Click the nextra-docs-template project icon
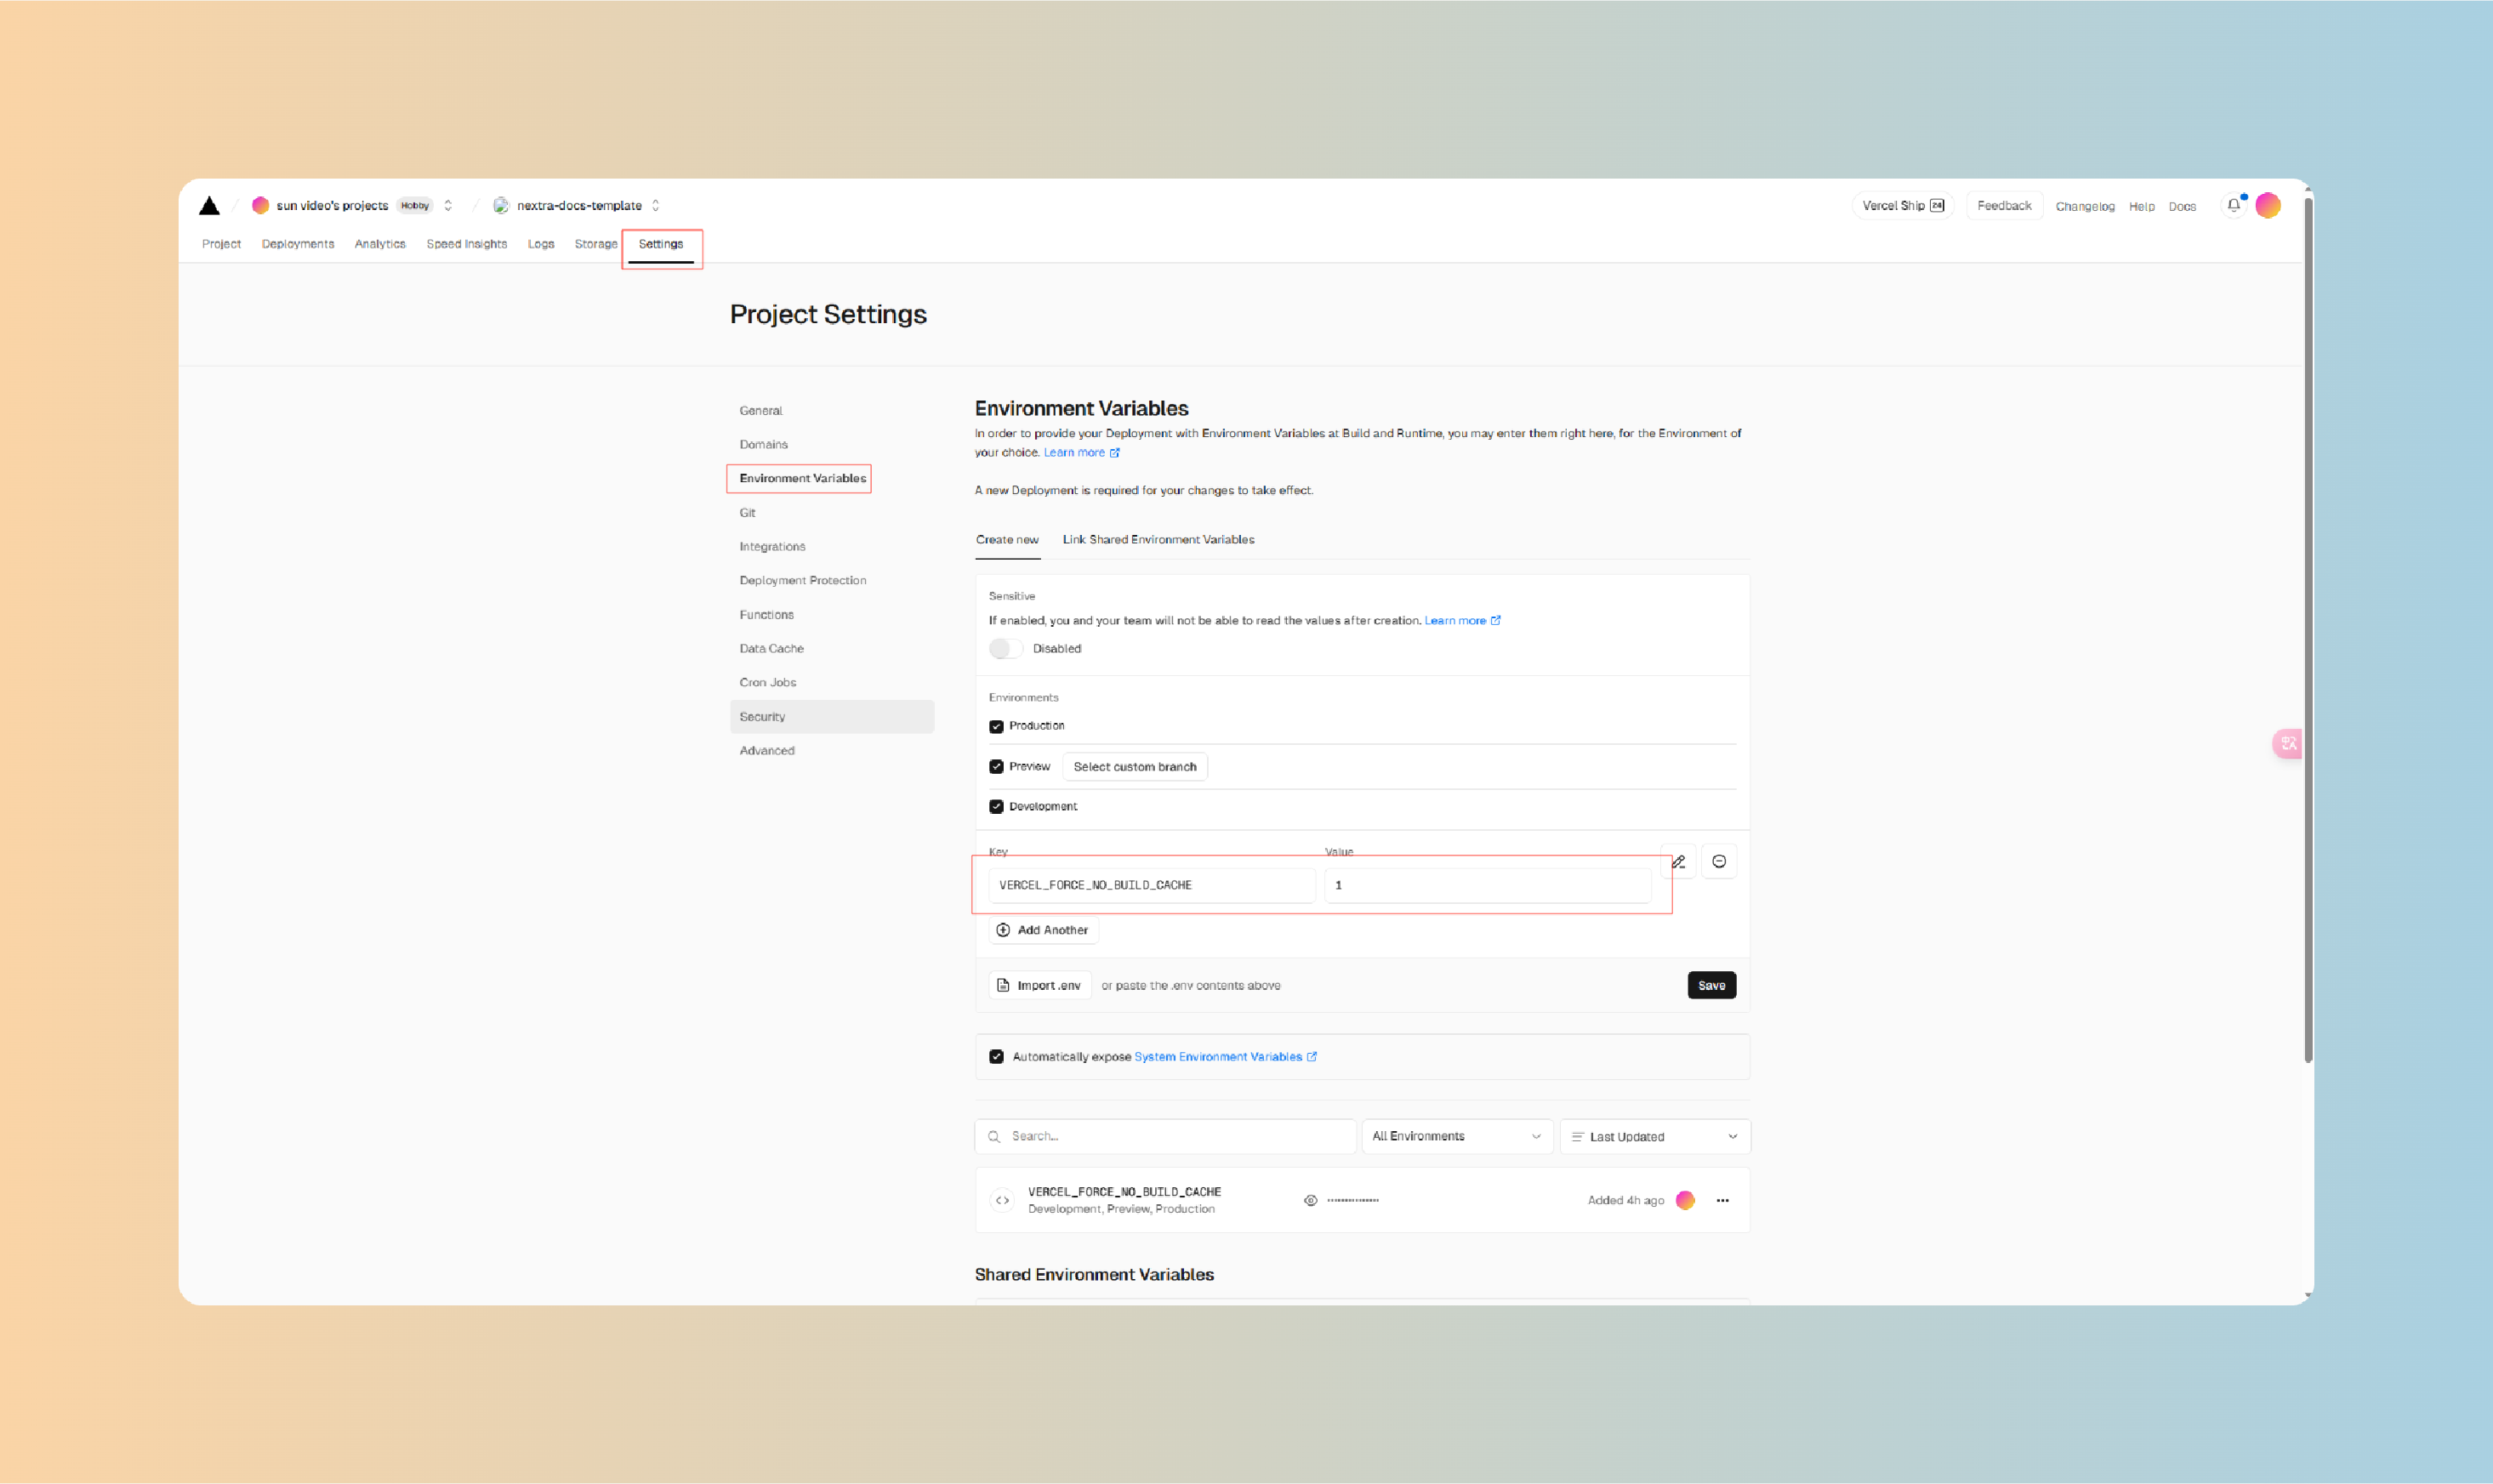The image size is (2493, 1484). (501, 205)
